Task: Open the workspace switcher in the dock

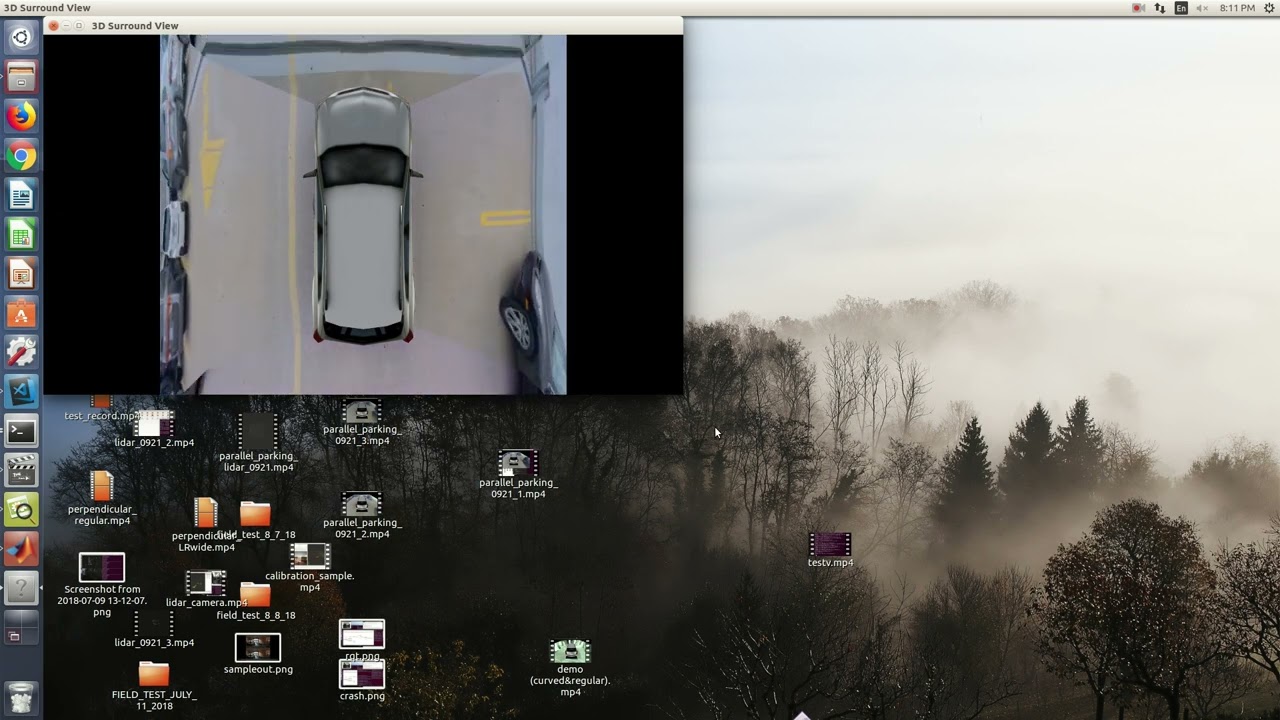Action: (21, 628)
